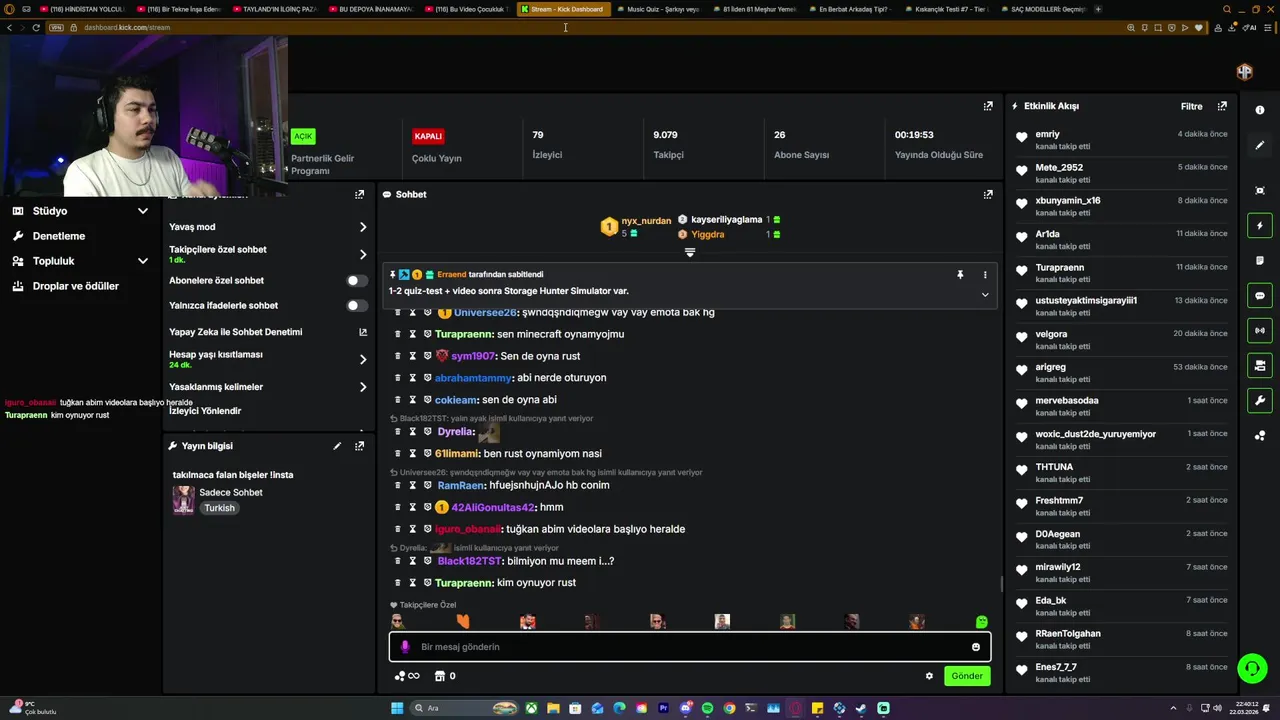Open Steam from the taskbar
This screenshot has width=1280, height=720.
click(861, 708)
